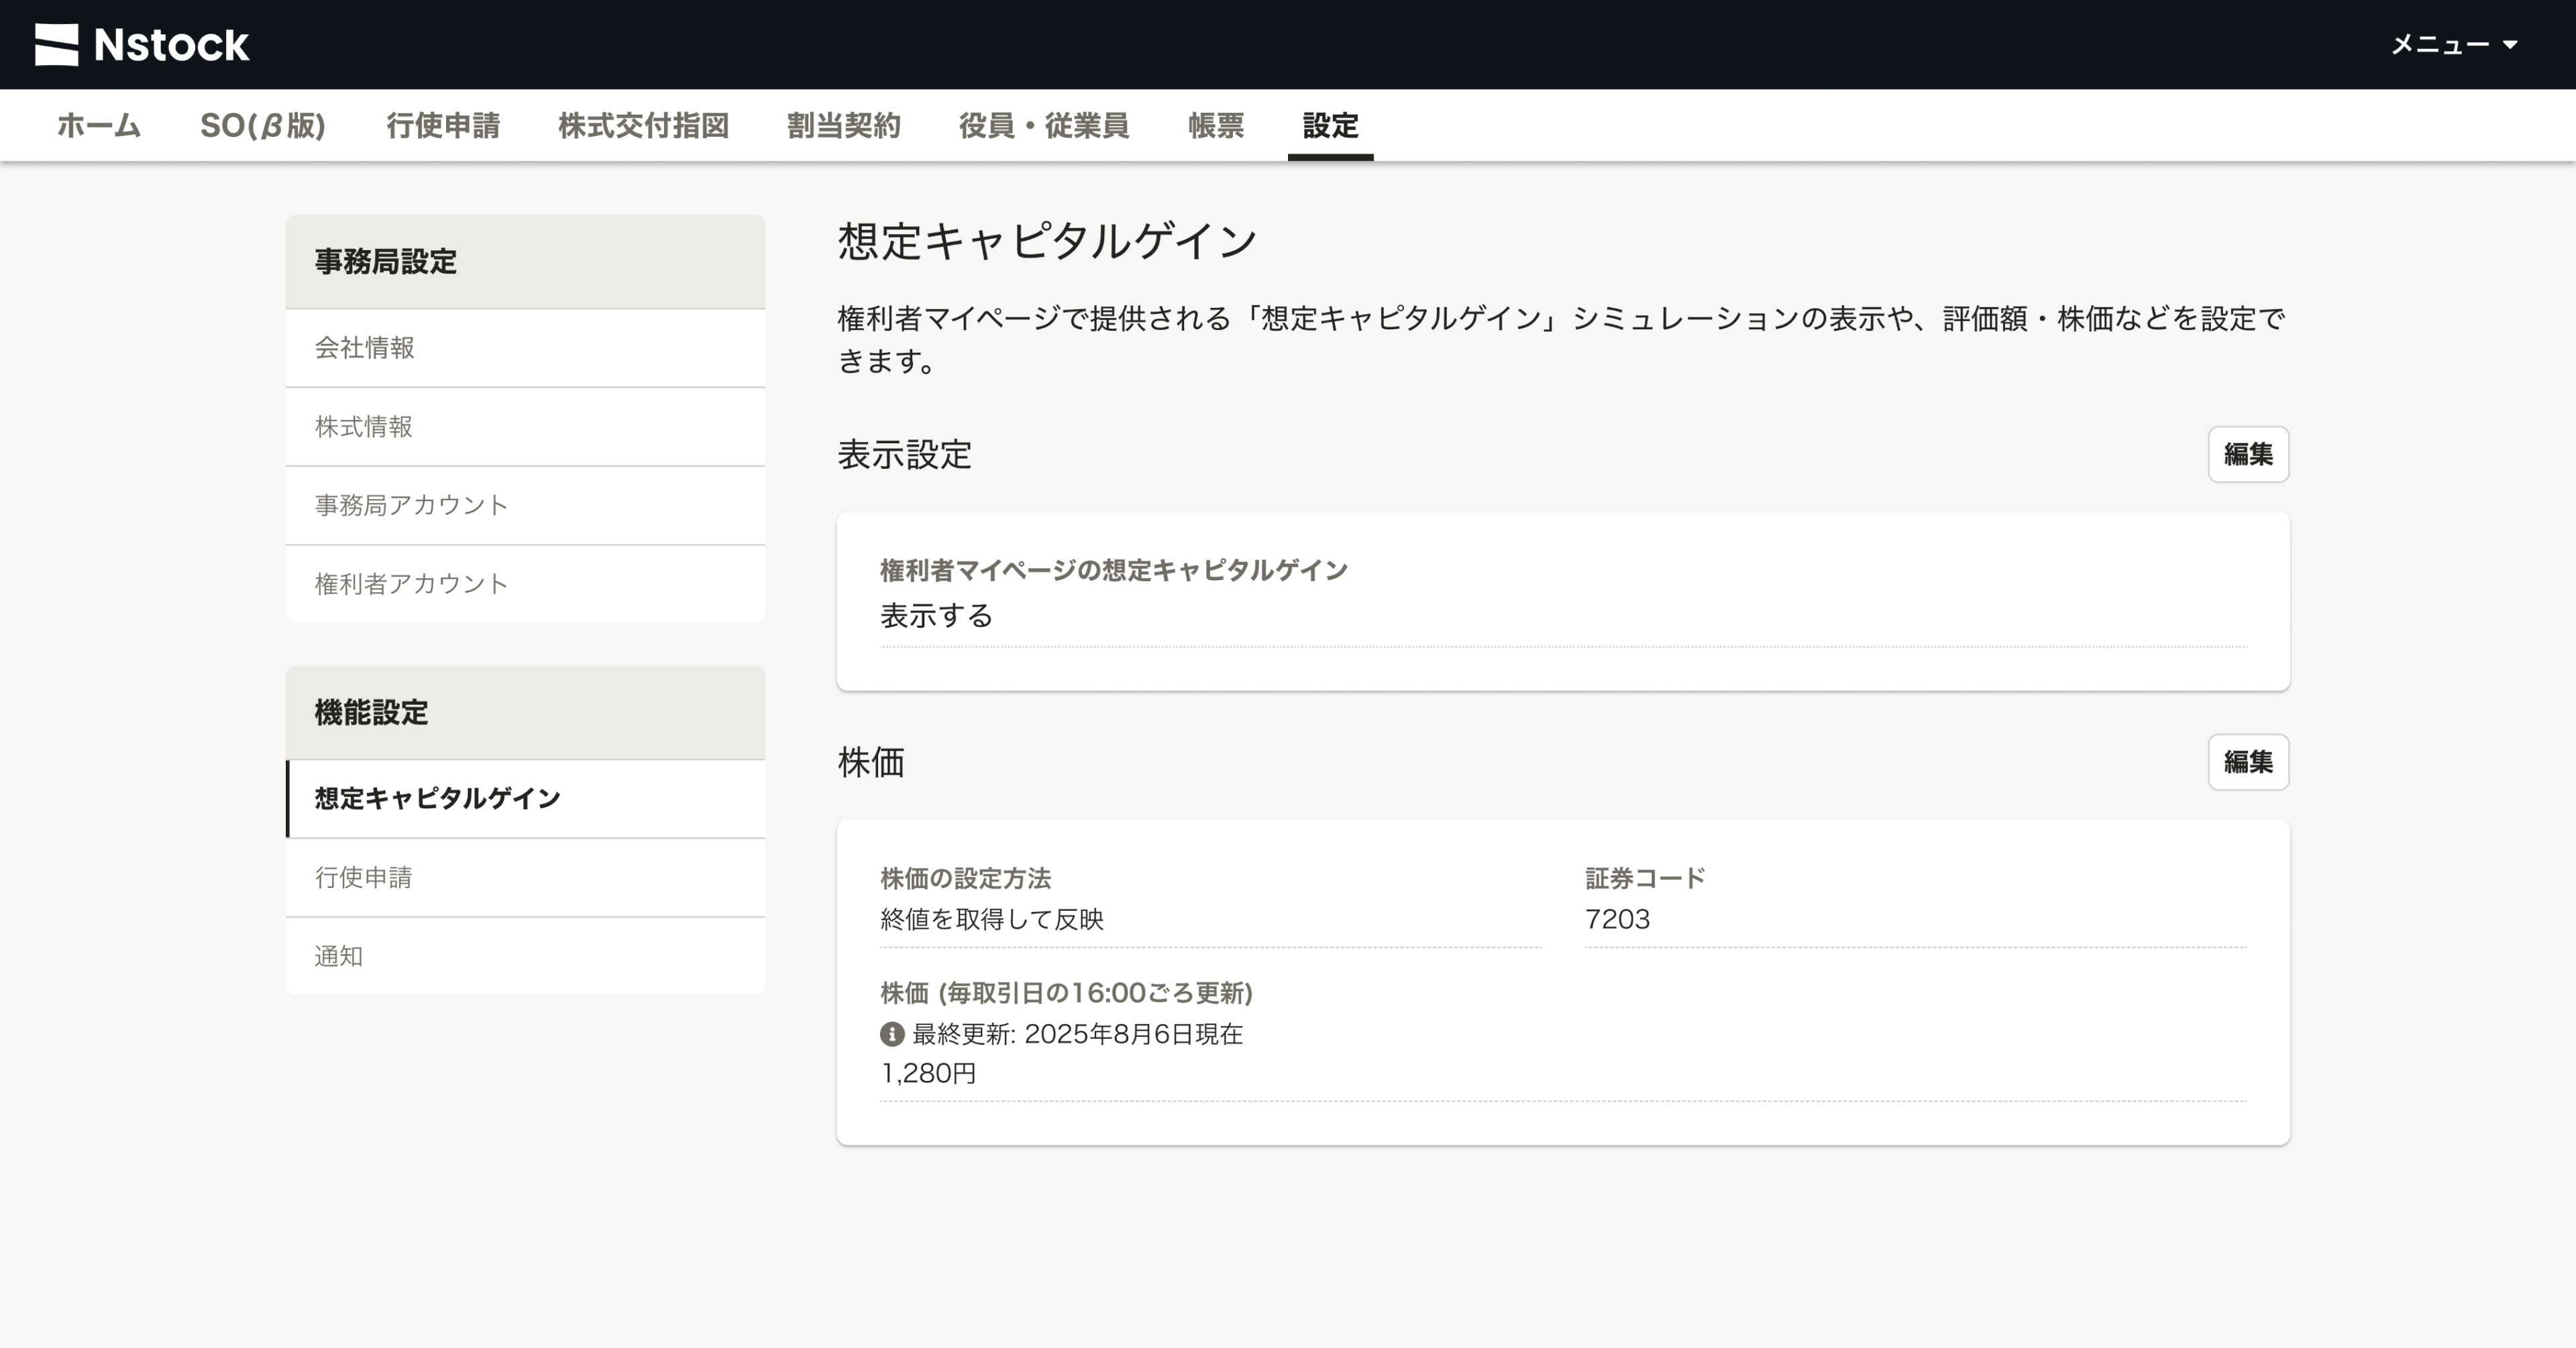Click 株価 (毎取引日の16:00ごろ更新) label
This screenshot has width=2576, height=1348.
tap(1066, 993)
